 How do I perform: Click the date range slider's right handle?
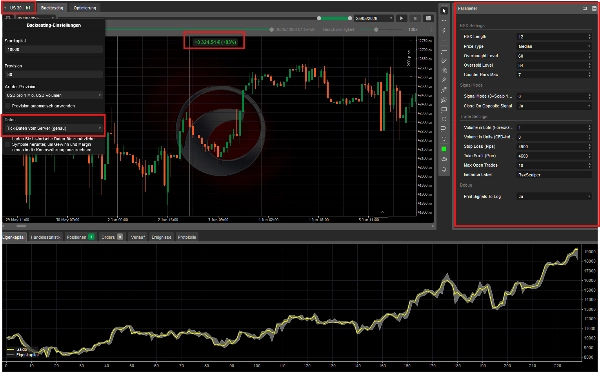click(x=349, y=18)
